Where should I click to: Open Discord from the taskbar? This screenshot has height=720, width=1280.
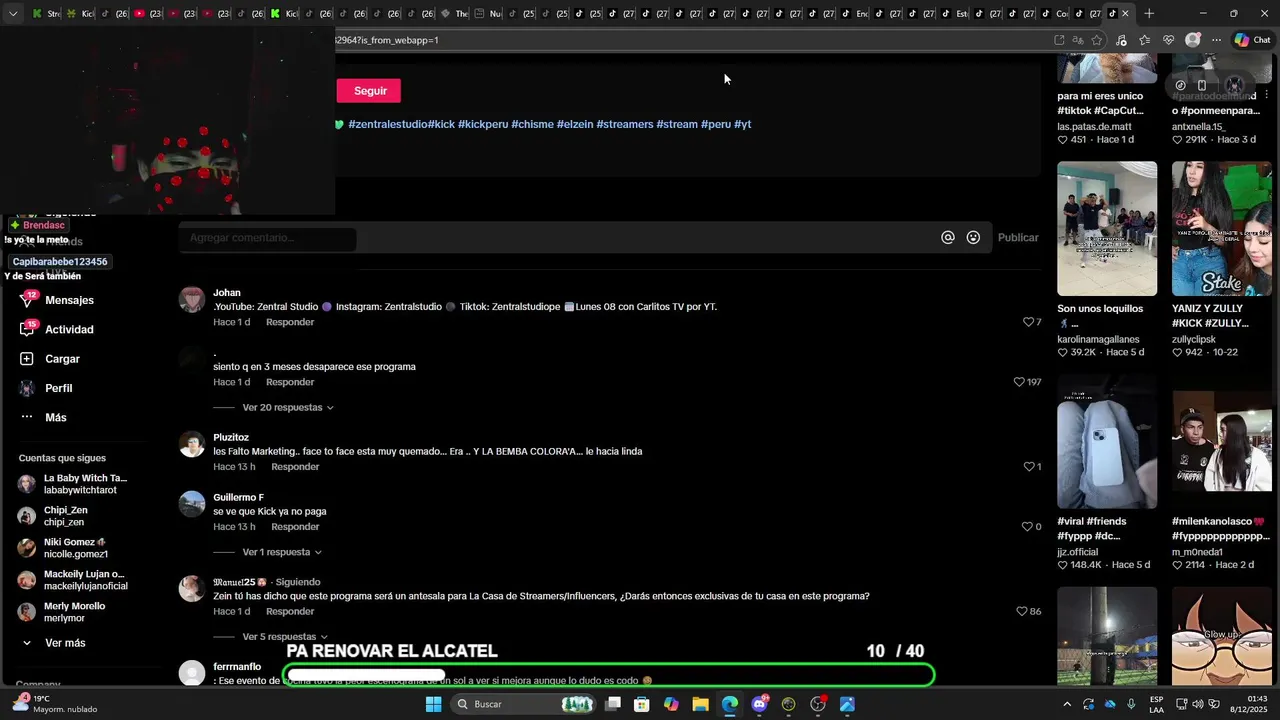point(759,704)
